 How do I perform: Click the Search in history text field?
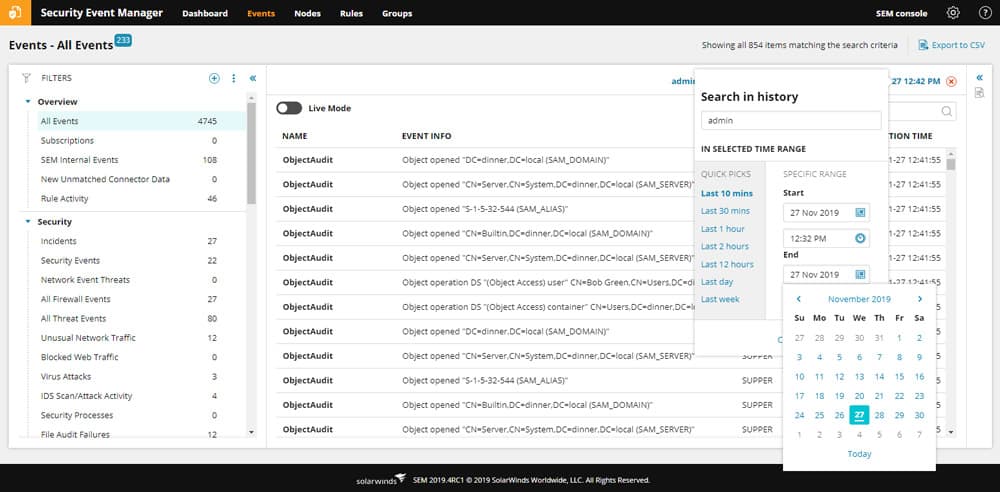[x=791, y=120]
